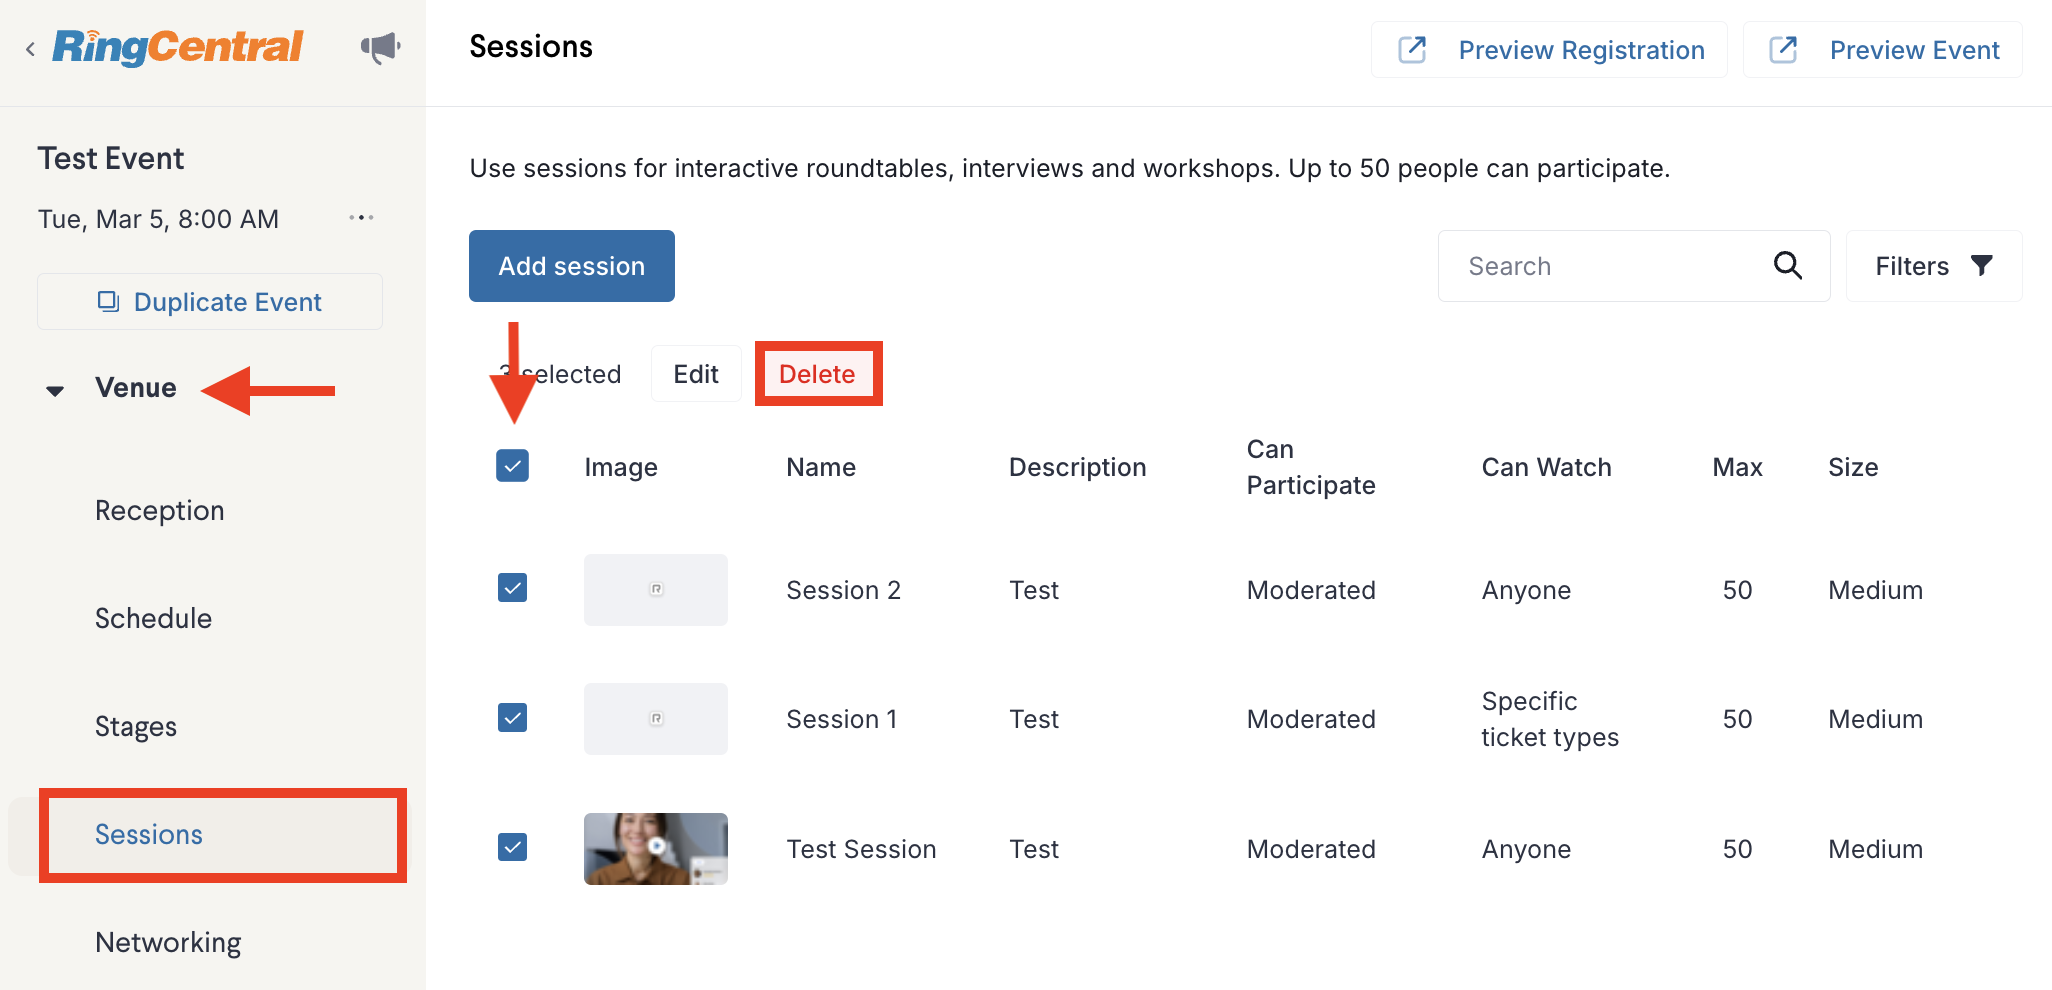Click the Filters funnel icon
Screen dimensions: 2052x990
(x=1981, y=265)
